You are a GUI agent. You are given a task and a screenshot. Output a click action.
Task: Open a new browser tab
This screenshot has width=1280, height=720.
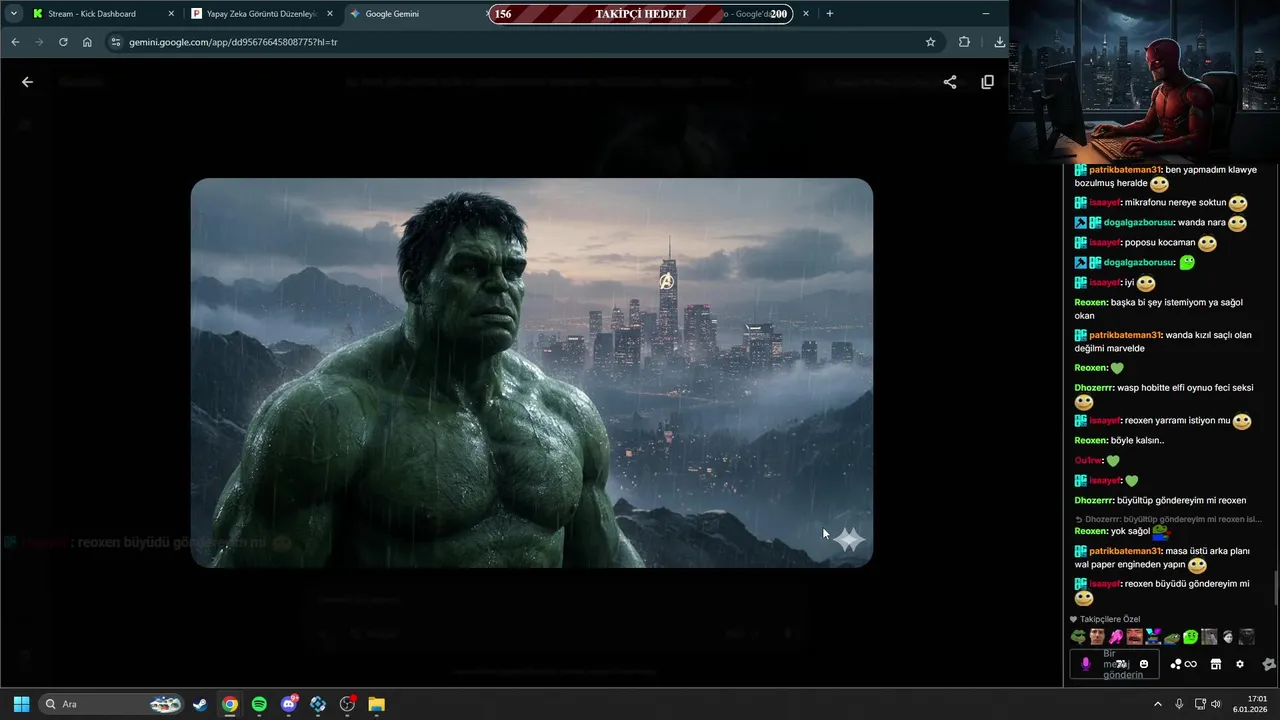(x=829, y=14)
